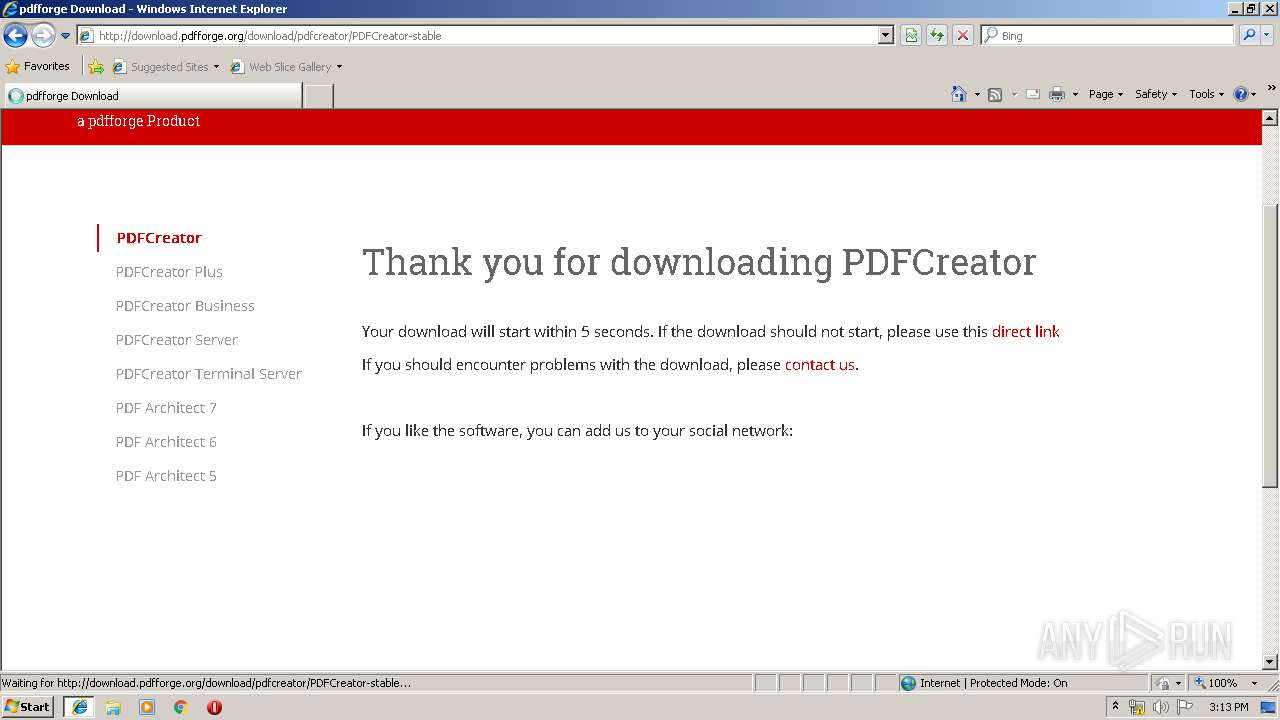The width and height of the screenshot is (1280, 720).
Task: Open Windows Explorer folder taskbar icon
Action: pyautogui.click(x=113, y=707)
